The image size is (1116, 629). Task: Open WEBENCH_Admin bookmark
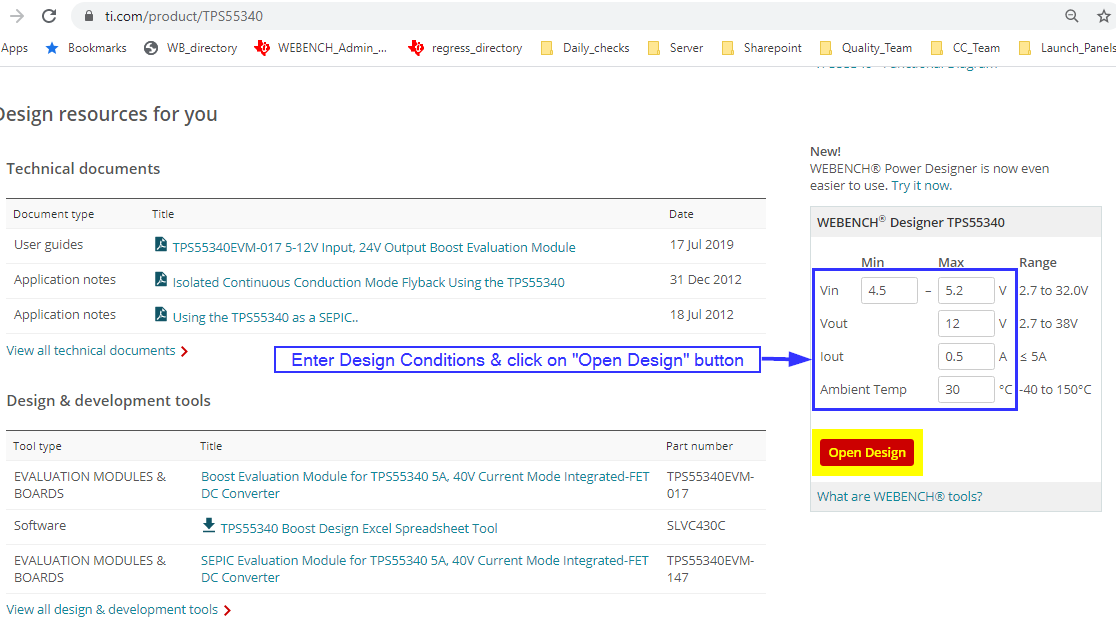321,48
